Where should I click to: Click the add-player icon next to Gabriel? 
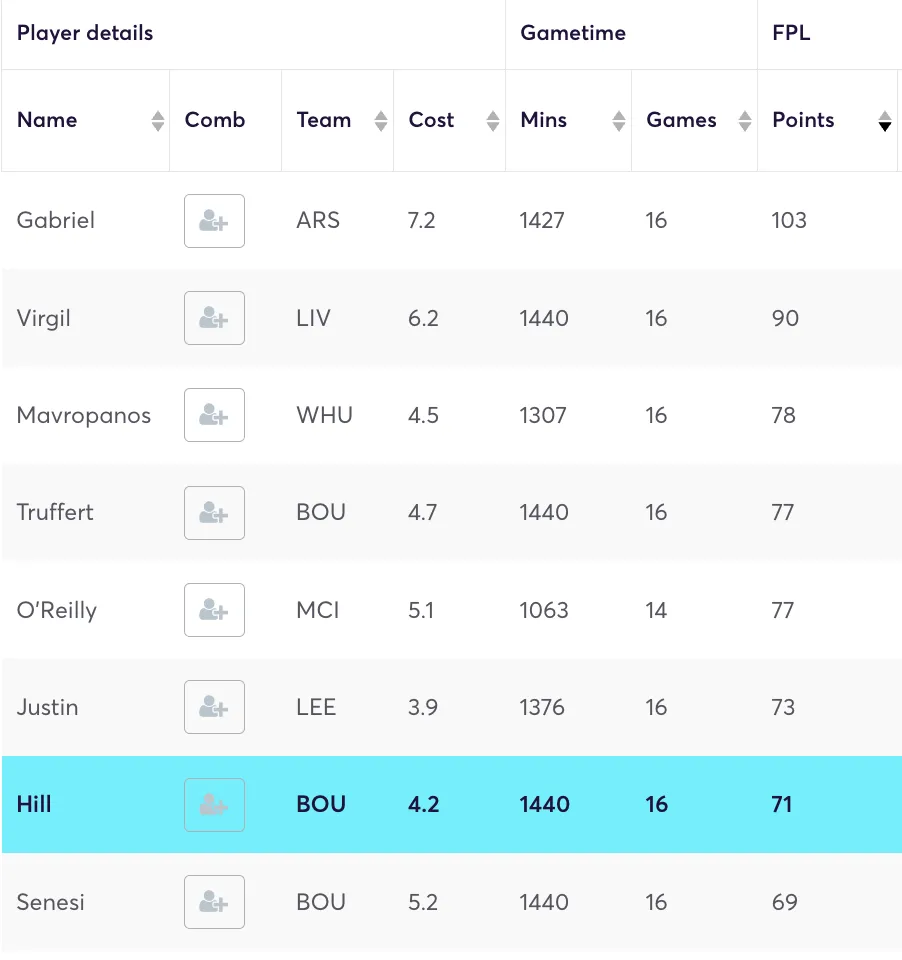click(214, 221)
